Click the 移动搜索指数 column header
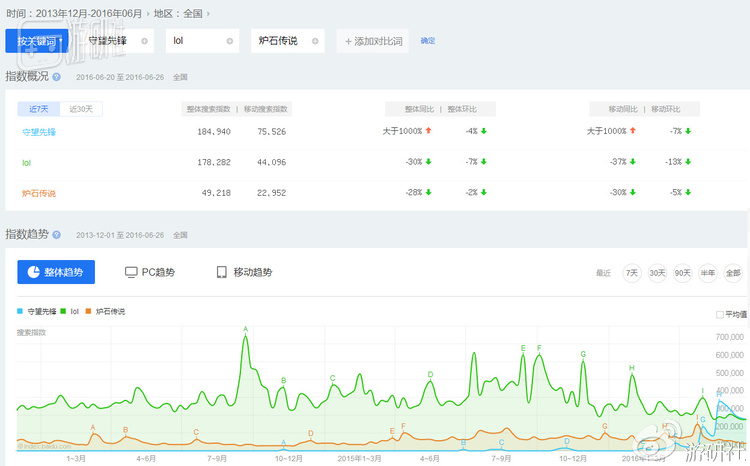Screen dimensions: 750x466 tap(265, 110)
